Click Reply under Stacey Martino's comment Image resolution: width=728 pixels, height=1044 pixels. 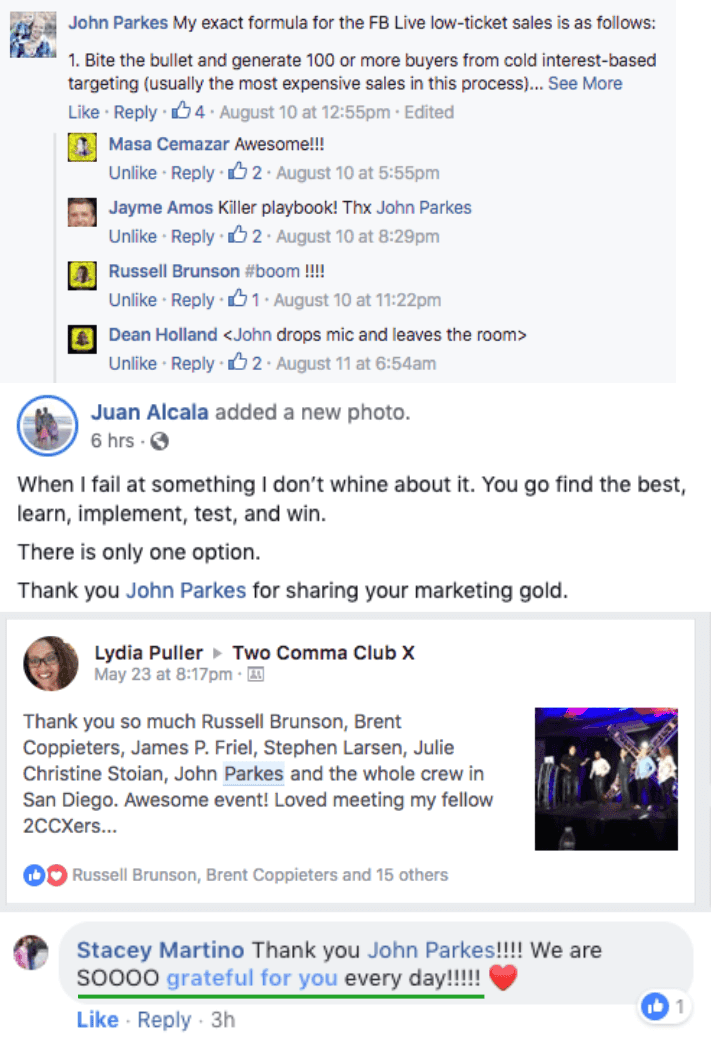pyautogui.click(x=164, y=1019)
